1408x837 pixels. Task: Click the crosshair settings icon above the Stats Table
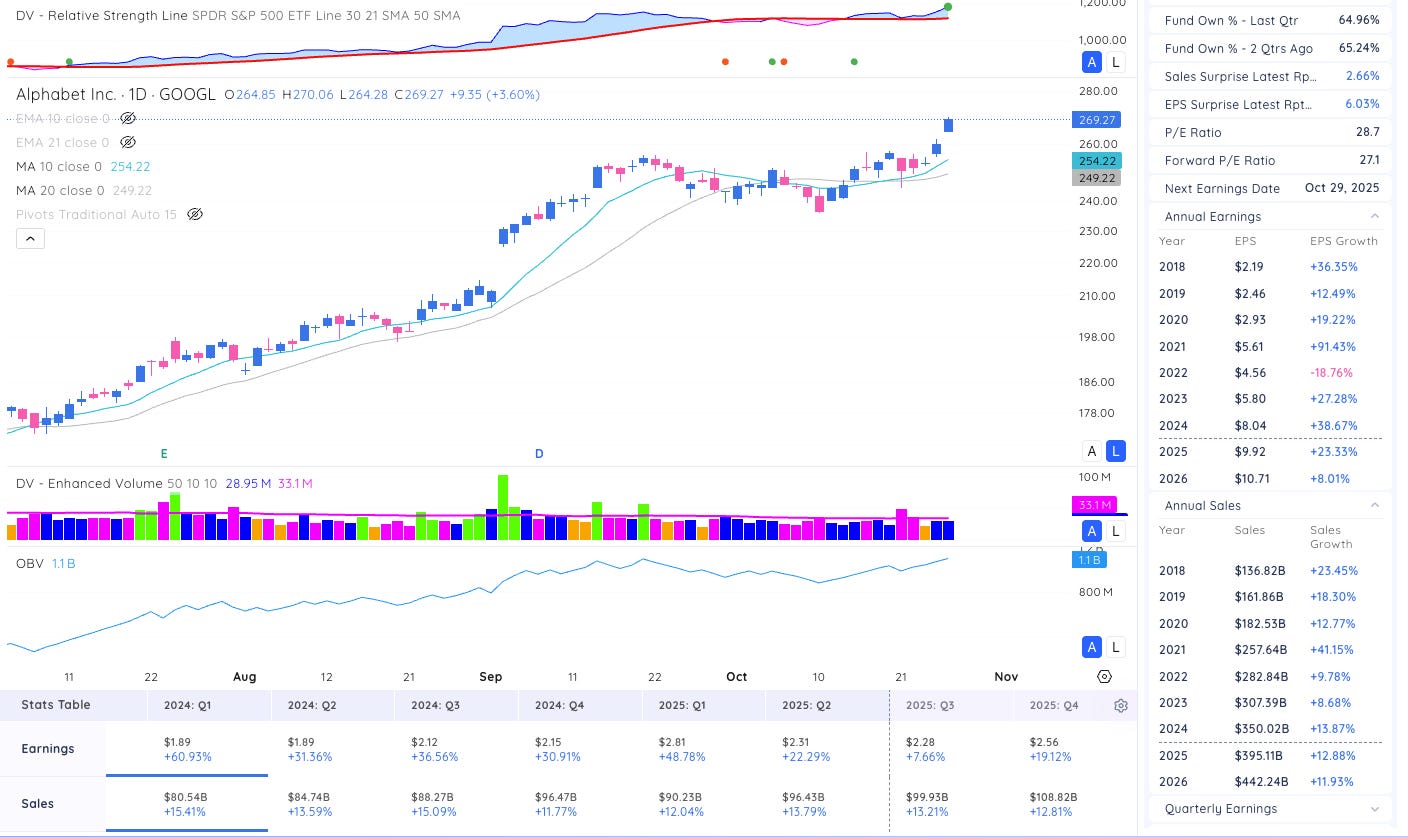point(1105,676)
